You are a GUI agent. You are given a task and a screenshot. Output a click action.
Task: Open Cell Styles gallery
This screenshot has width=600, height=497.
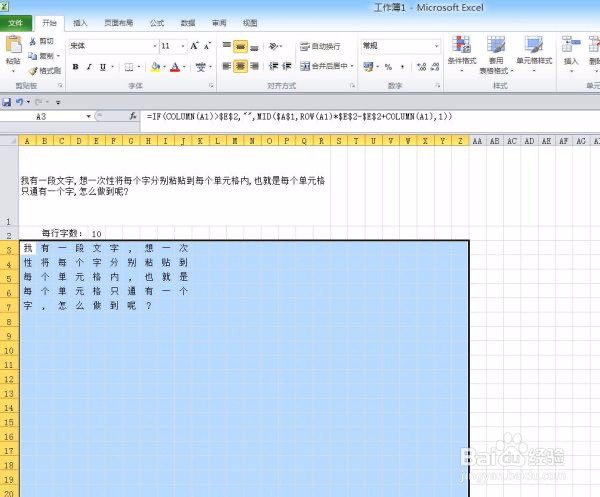pyautogui.click(x=534, y=54)
